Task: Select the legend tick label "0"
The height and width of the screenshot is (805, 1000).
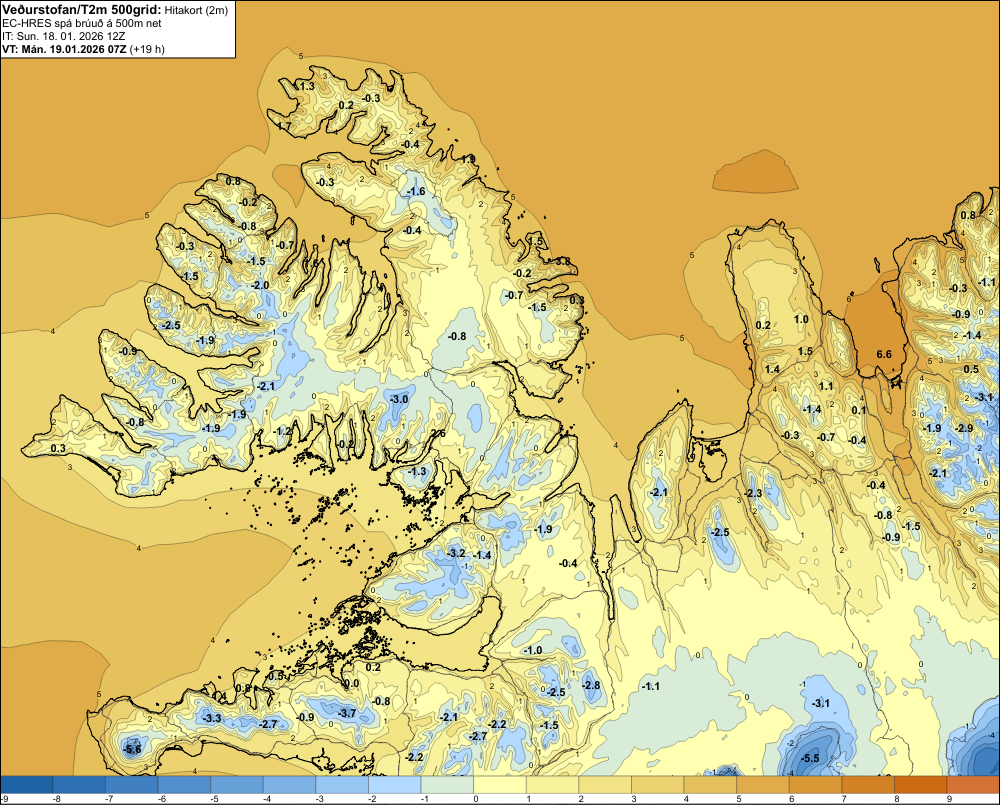Action: pos(475,799)
